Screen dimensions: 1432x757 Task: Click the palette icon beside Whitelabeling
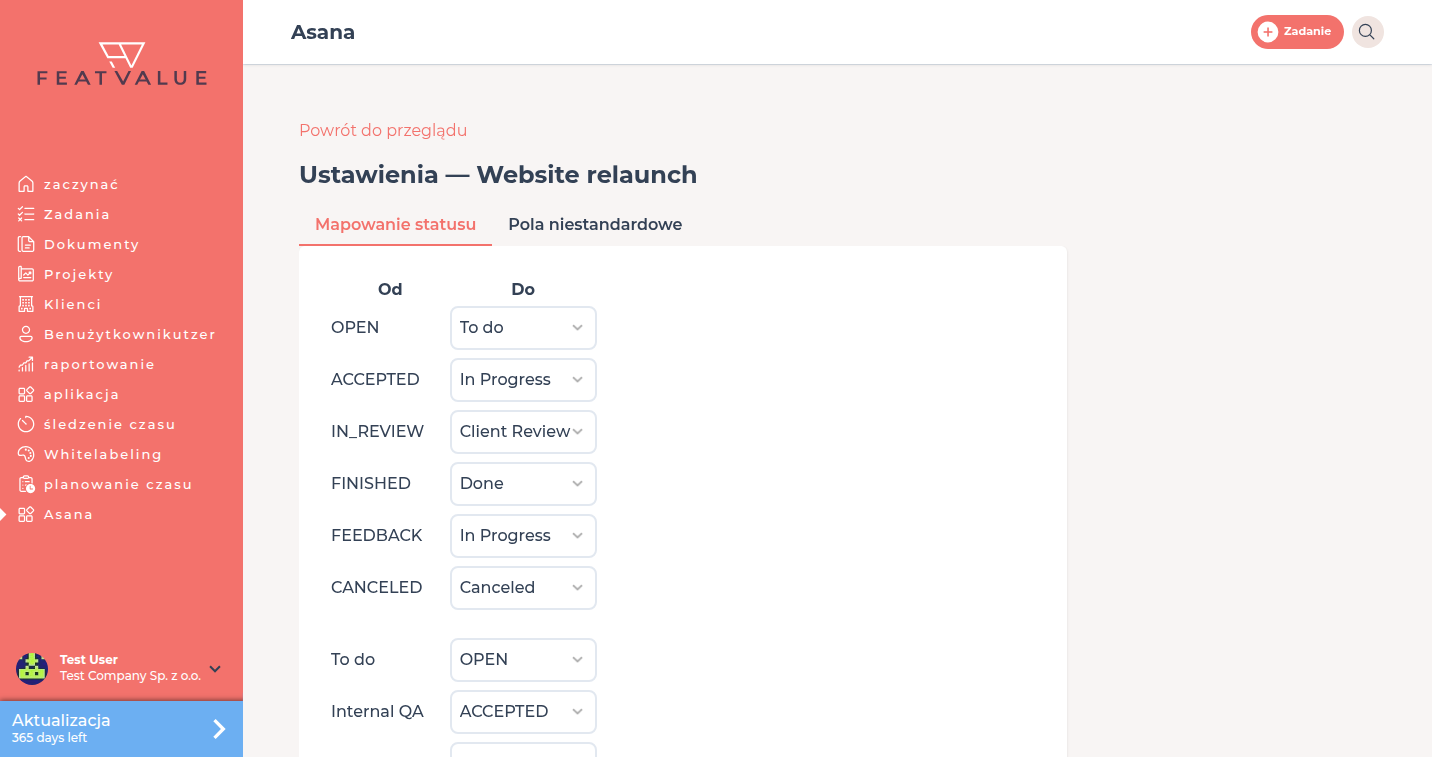tap(26, 454)
